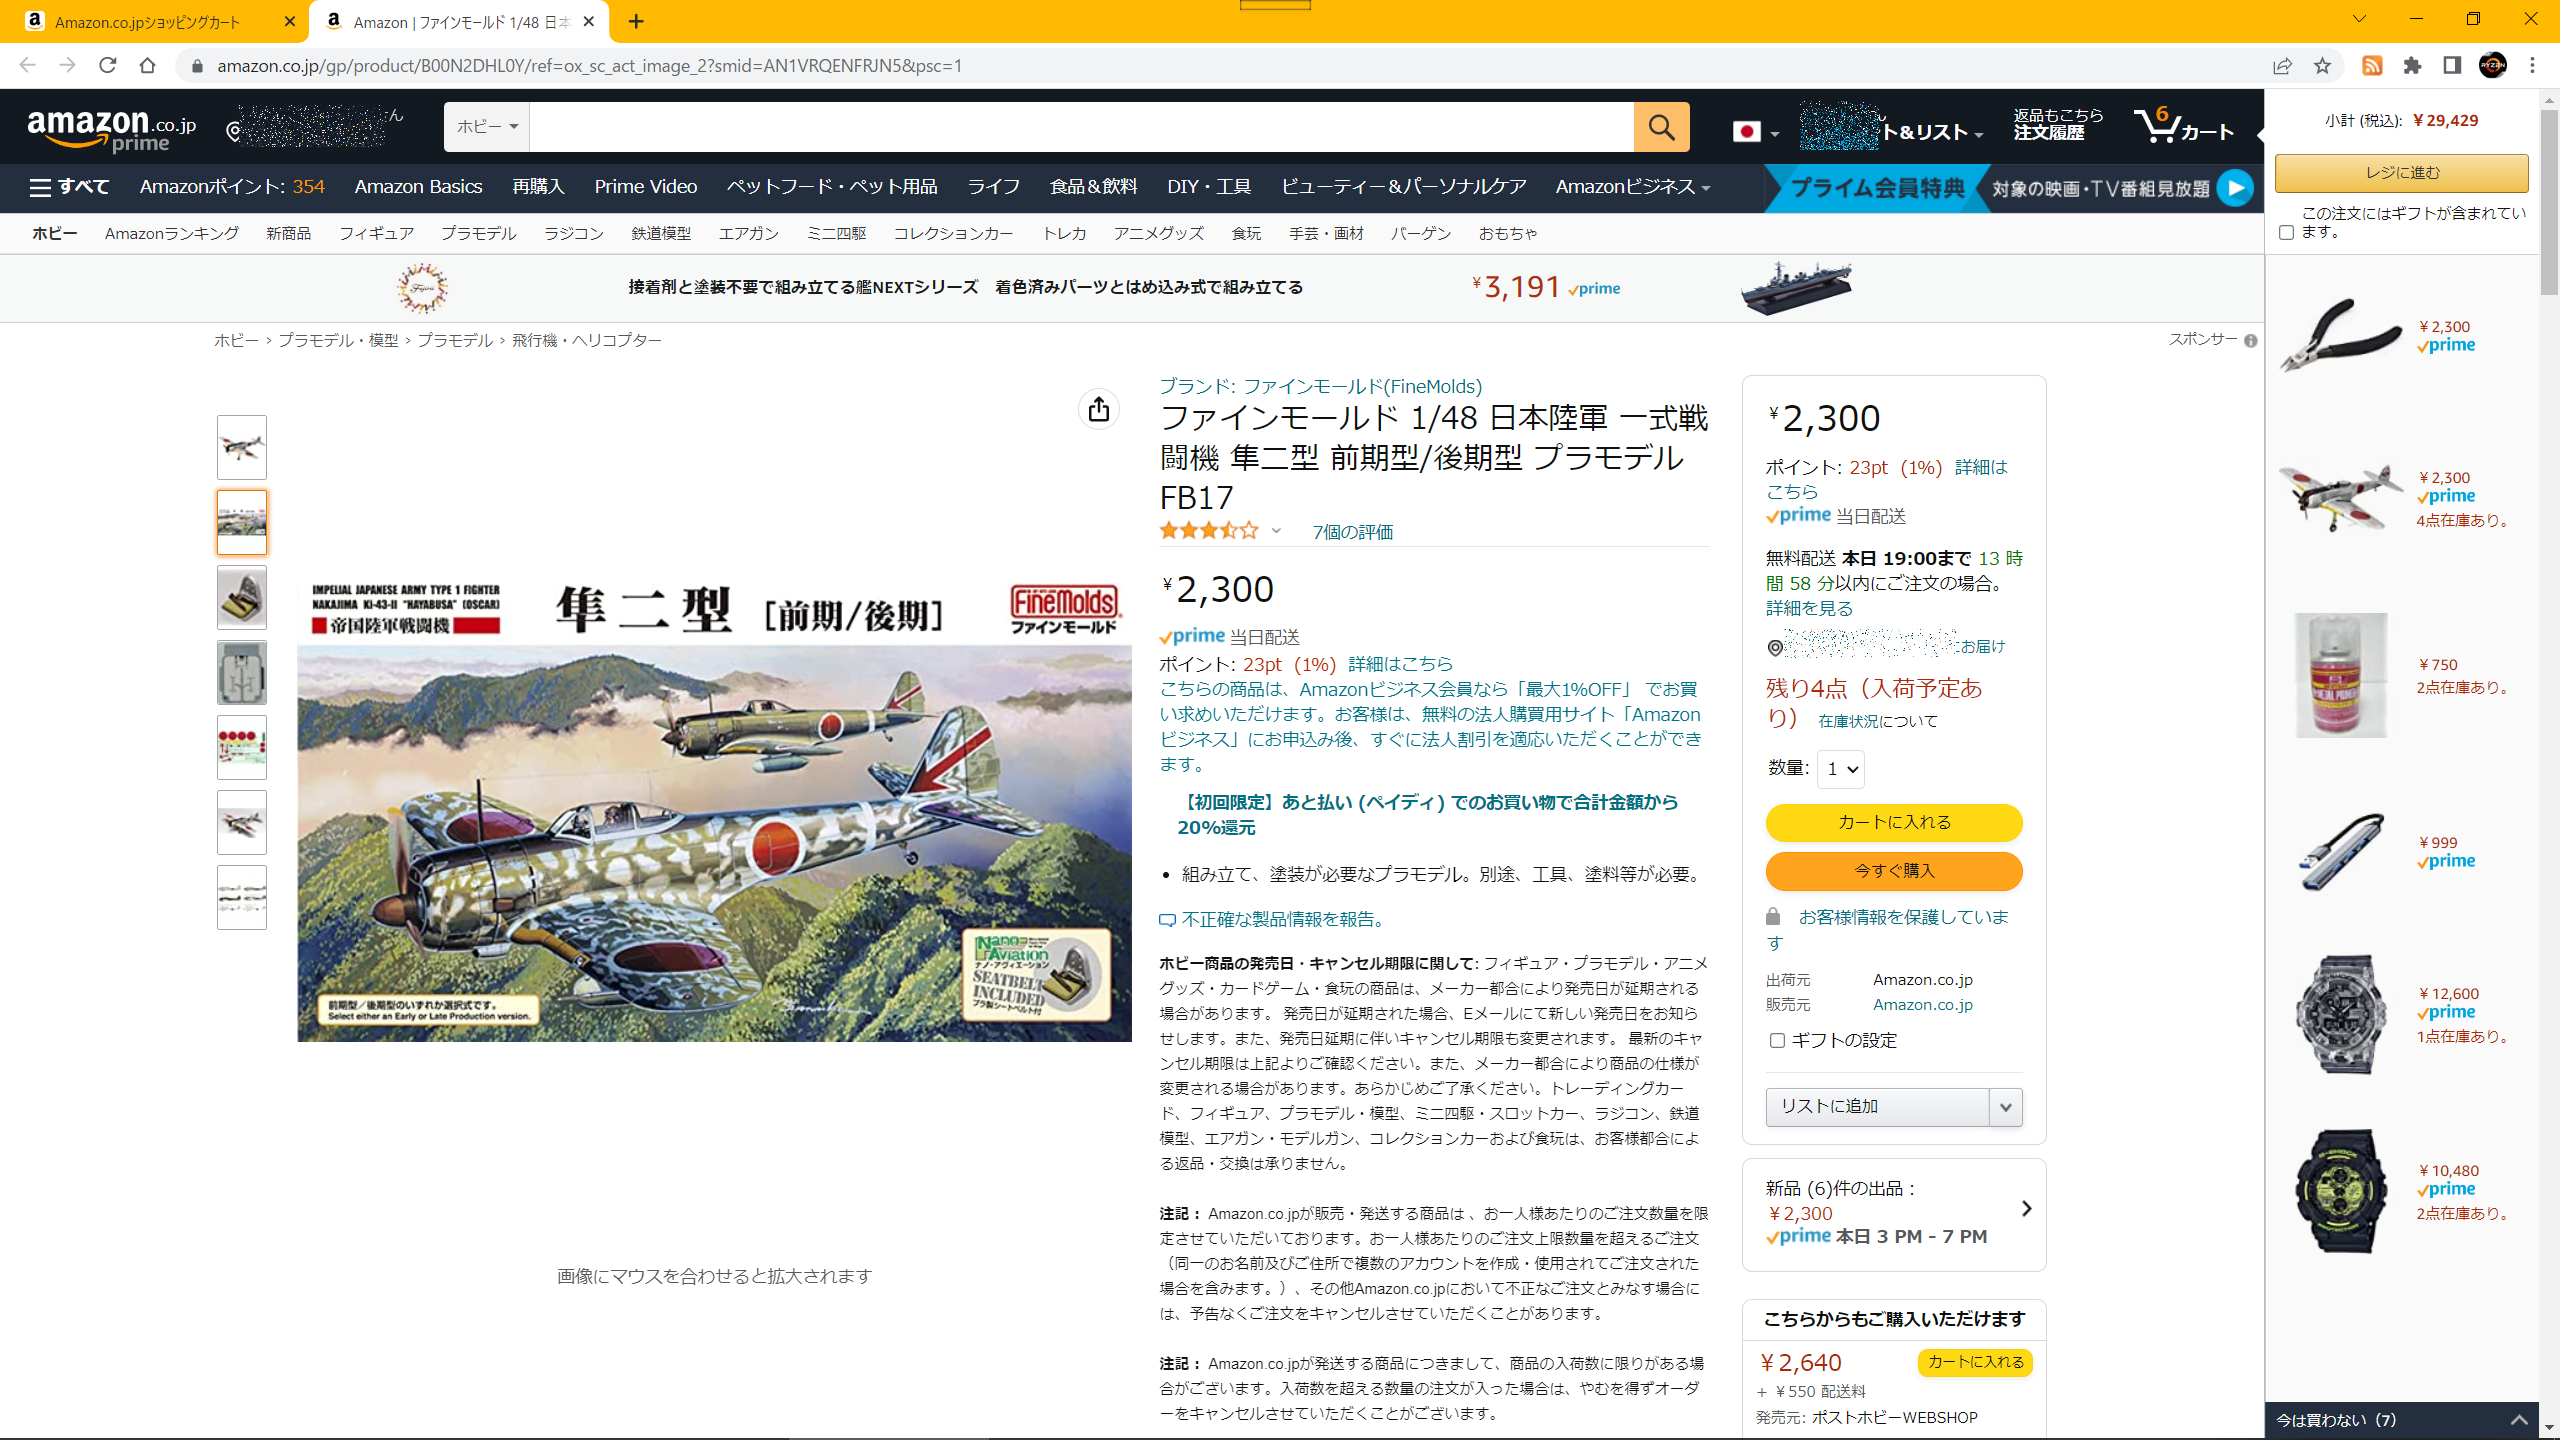2560x1440 pixels.
Task: Open the browser profile avatar
Action: pos(2492,66)
